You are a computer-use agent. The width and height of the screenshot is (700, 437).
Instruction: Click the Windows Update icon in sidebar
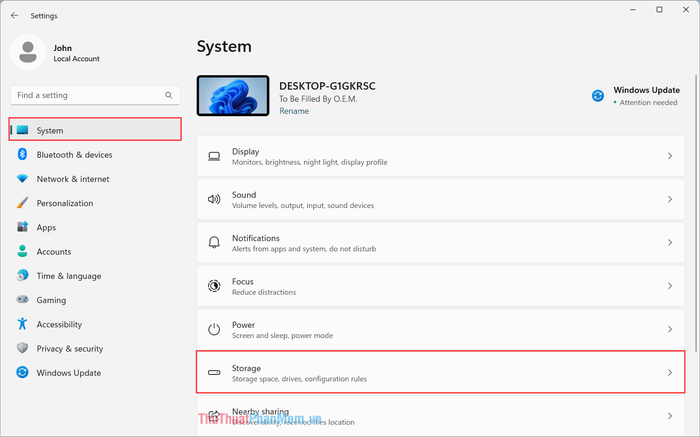[x=22, y=372]
